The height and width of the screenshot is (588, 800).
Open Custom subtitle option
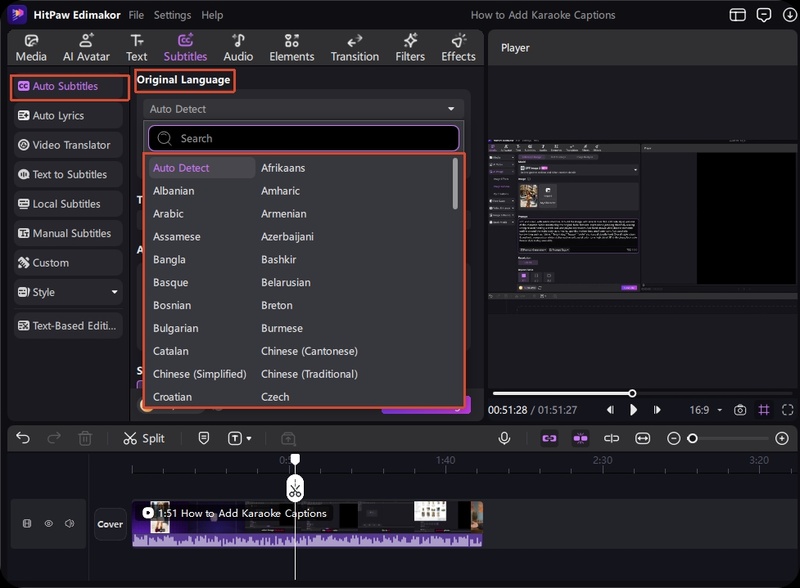(68, 263)
